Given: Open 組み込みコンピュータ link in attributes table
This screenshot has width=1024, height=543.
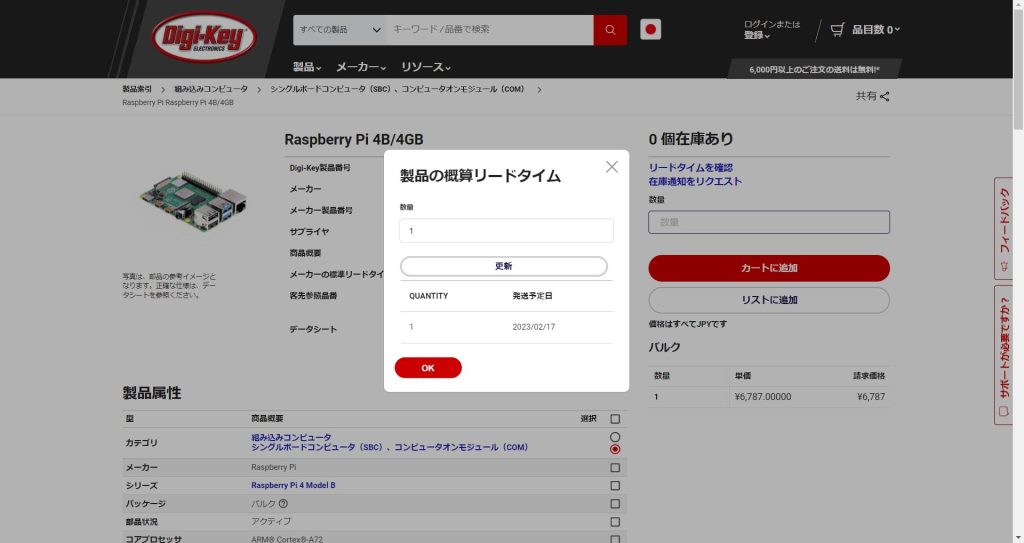Looking at the screenshot, I should click(291, 437).
